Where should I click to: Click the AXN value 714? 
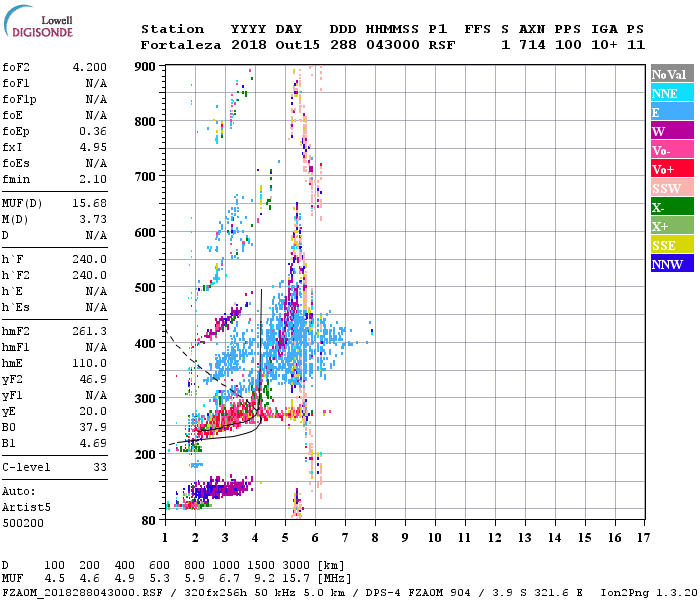(x=532, y=45)
